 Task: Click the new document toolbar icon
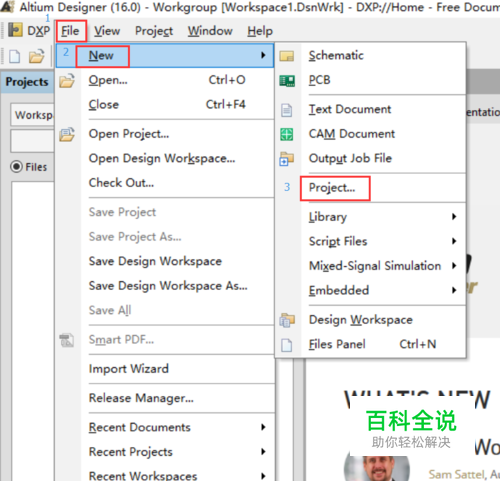pyautogui.click(x=14, y=56)
